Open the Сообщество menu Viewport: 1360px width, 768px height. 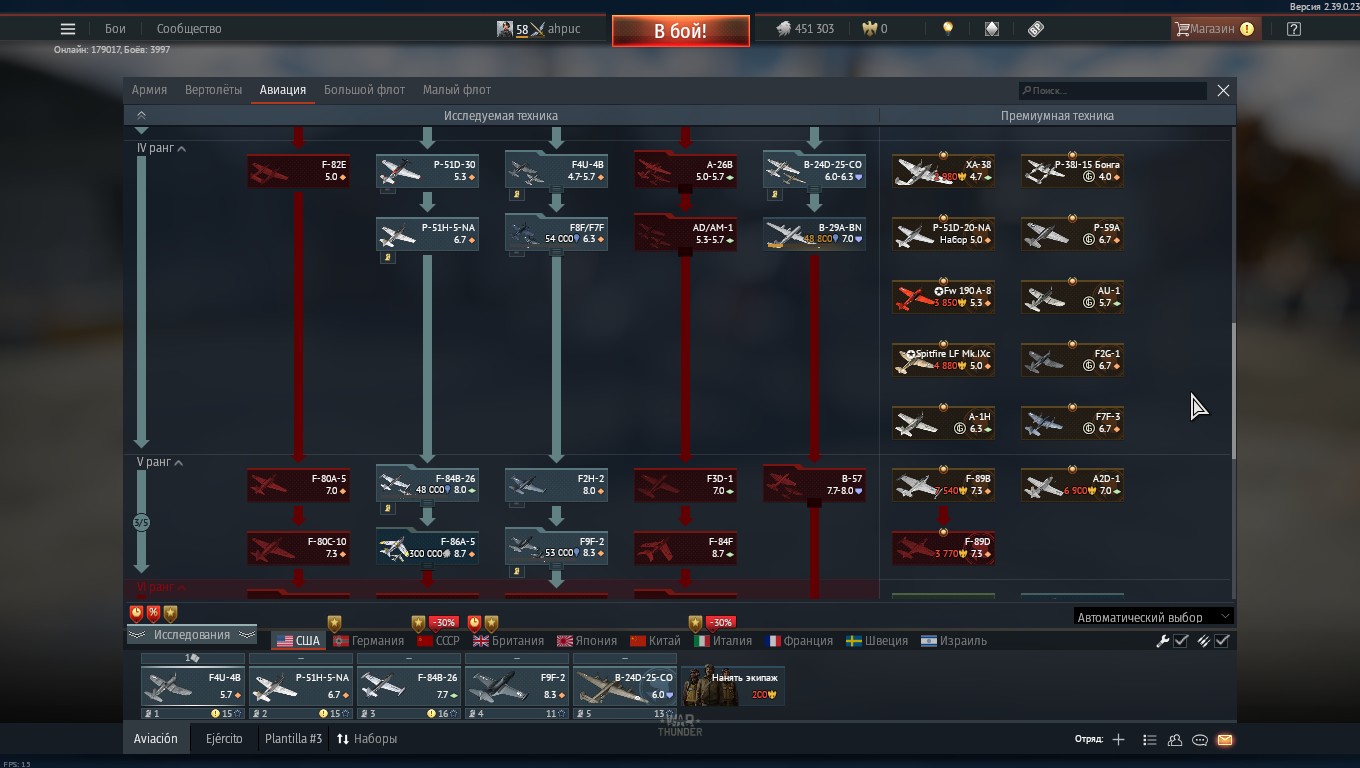point(189,29)
